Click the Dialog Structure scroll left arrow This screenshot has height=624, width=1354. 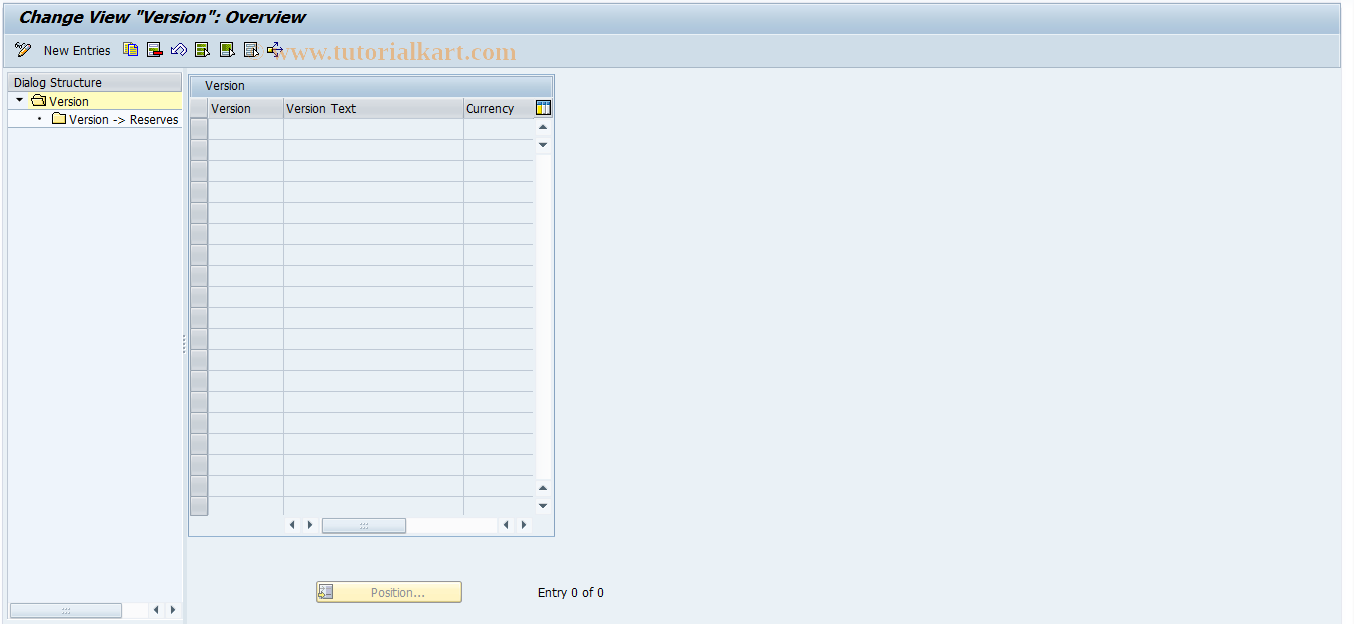(156, 610)
